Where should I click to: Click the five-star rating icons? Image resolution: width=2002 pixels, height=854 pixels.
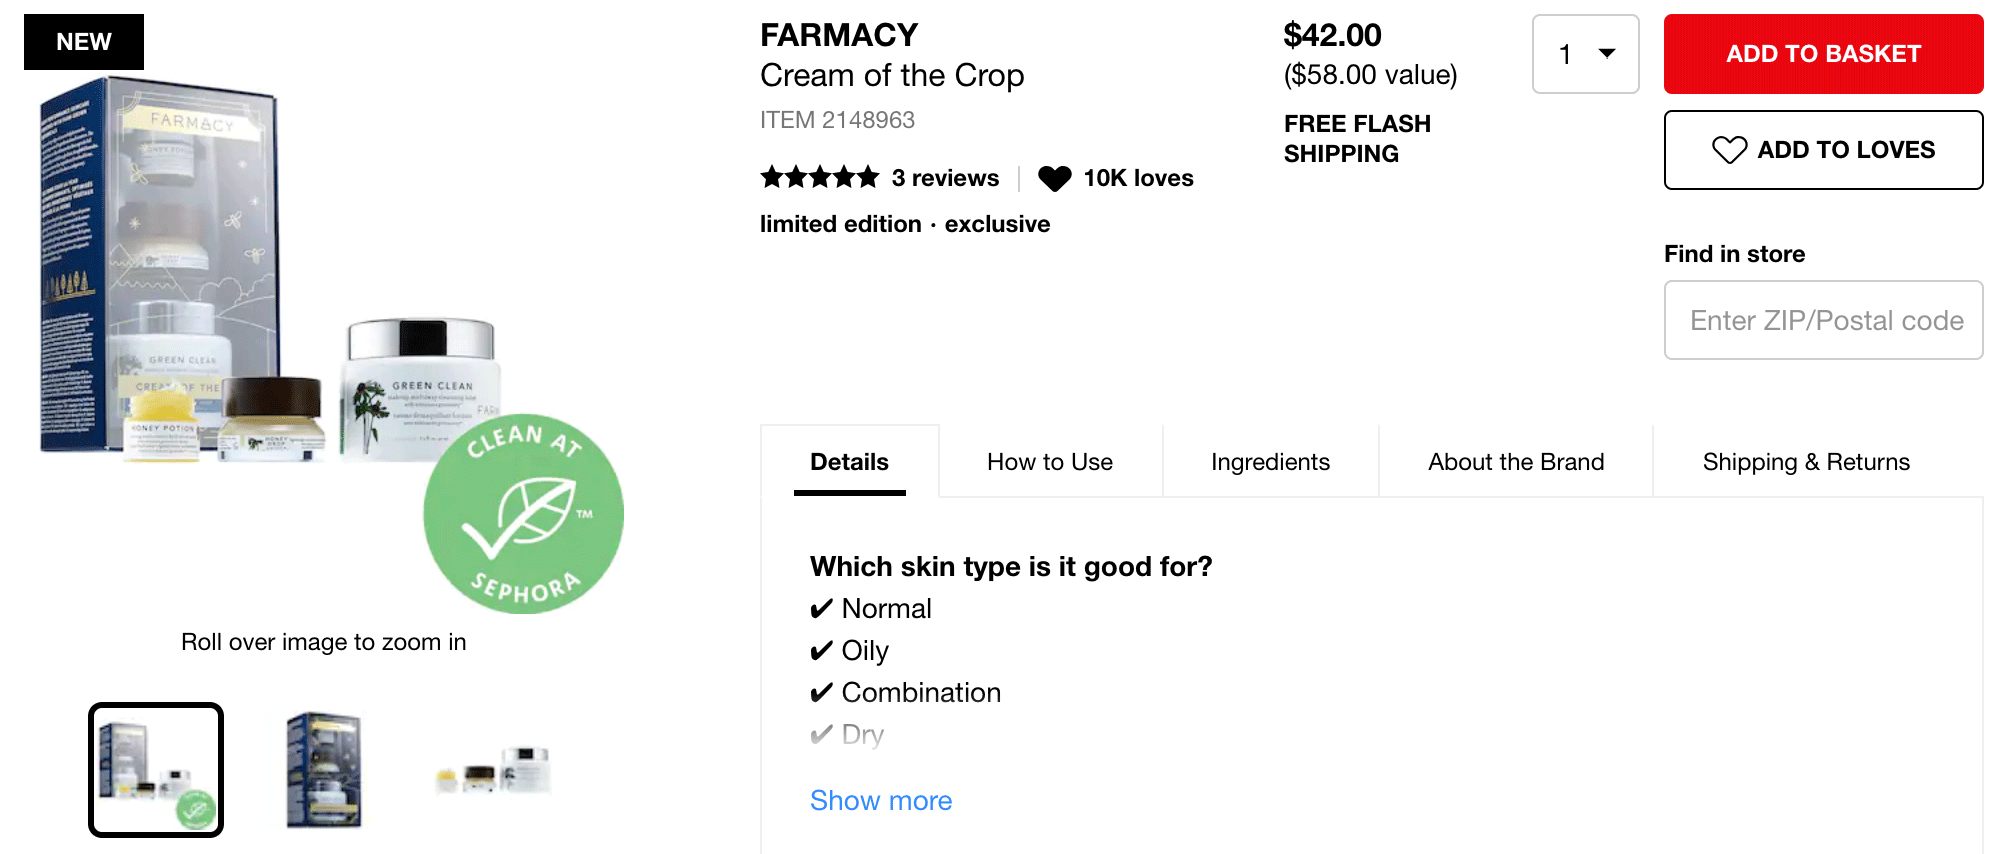[x=819, y=178]
